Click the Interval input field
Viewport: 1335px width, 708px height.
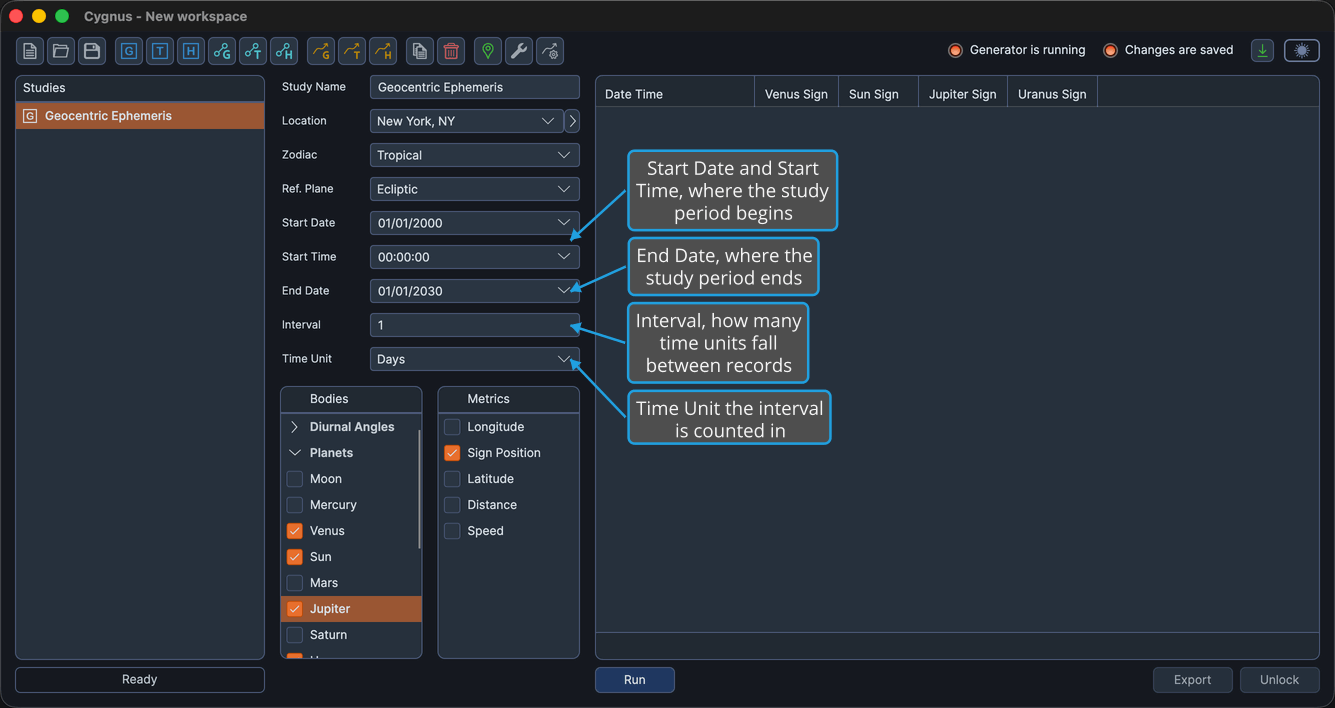pyautogui.click(x=474, y=325)
